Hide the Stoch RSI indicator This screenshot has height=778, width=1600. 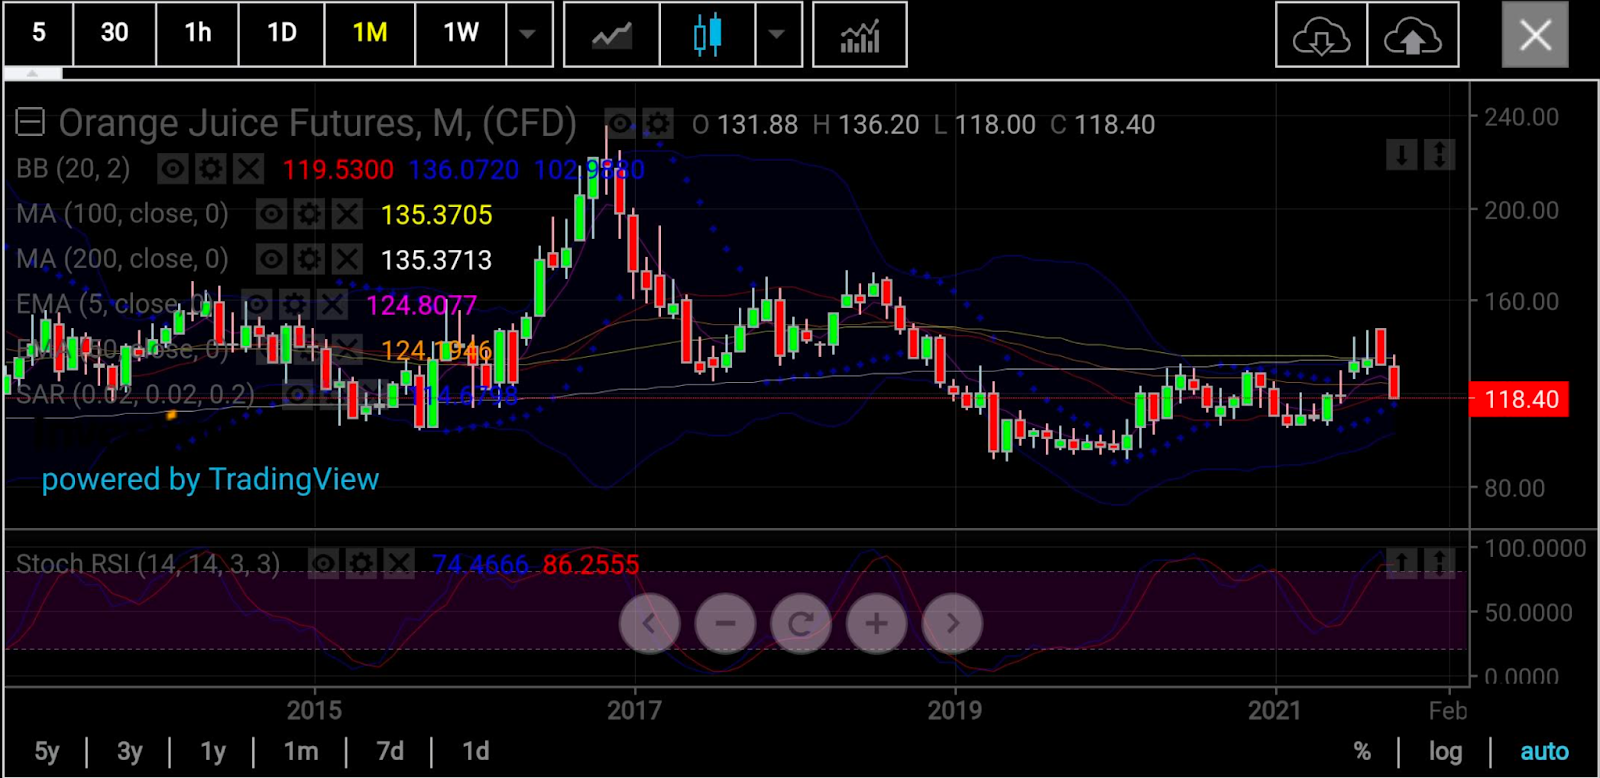[323, 564]
